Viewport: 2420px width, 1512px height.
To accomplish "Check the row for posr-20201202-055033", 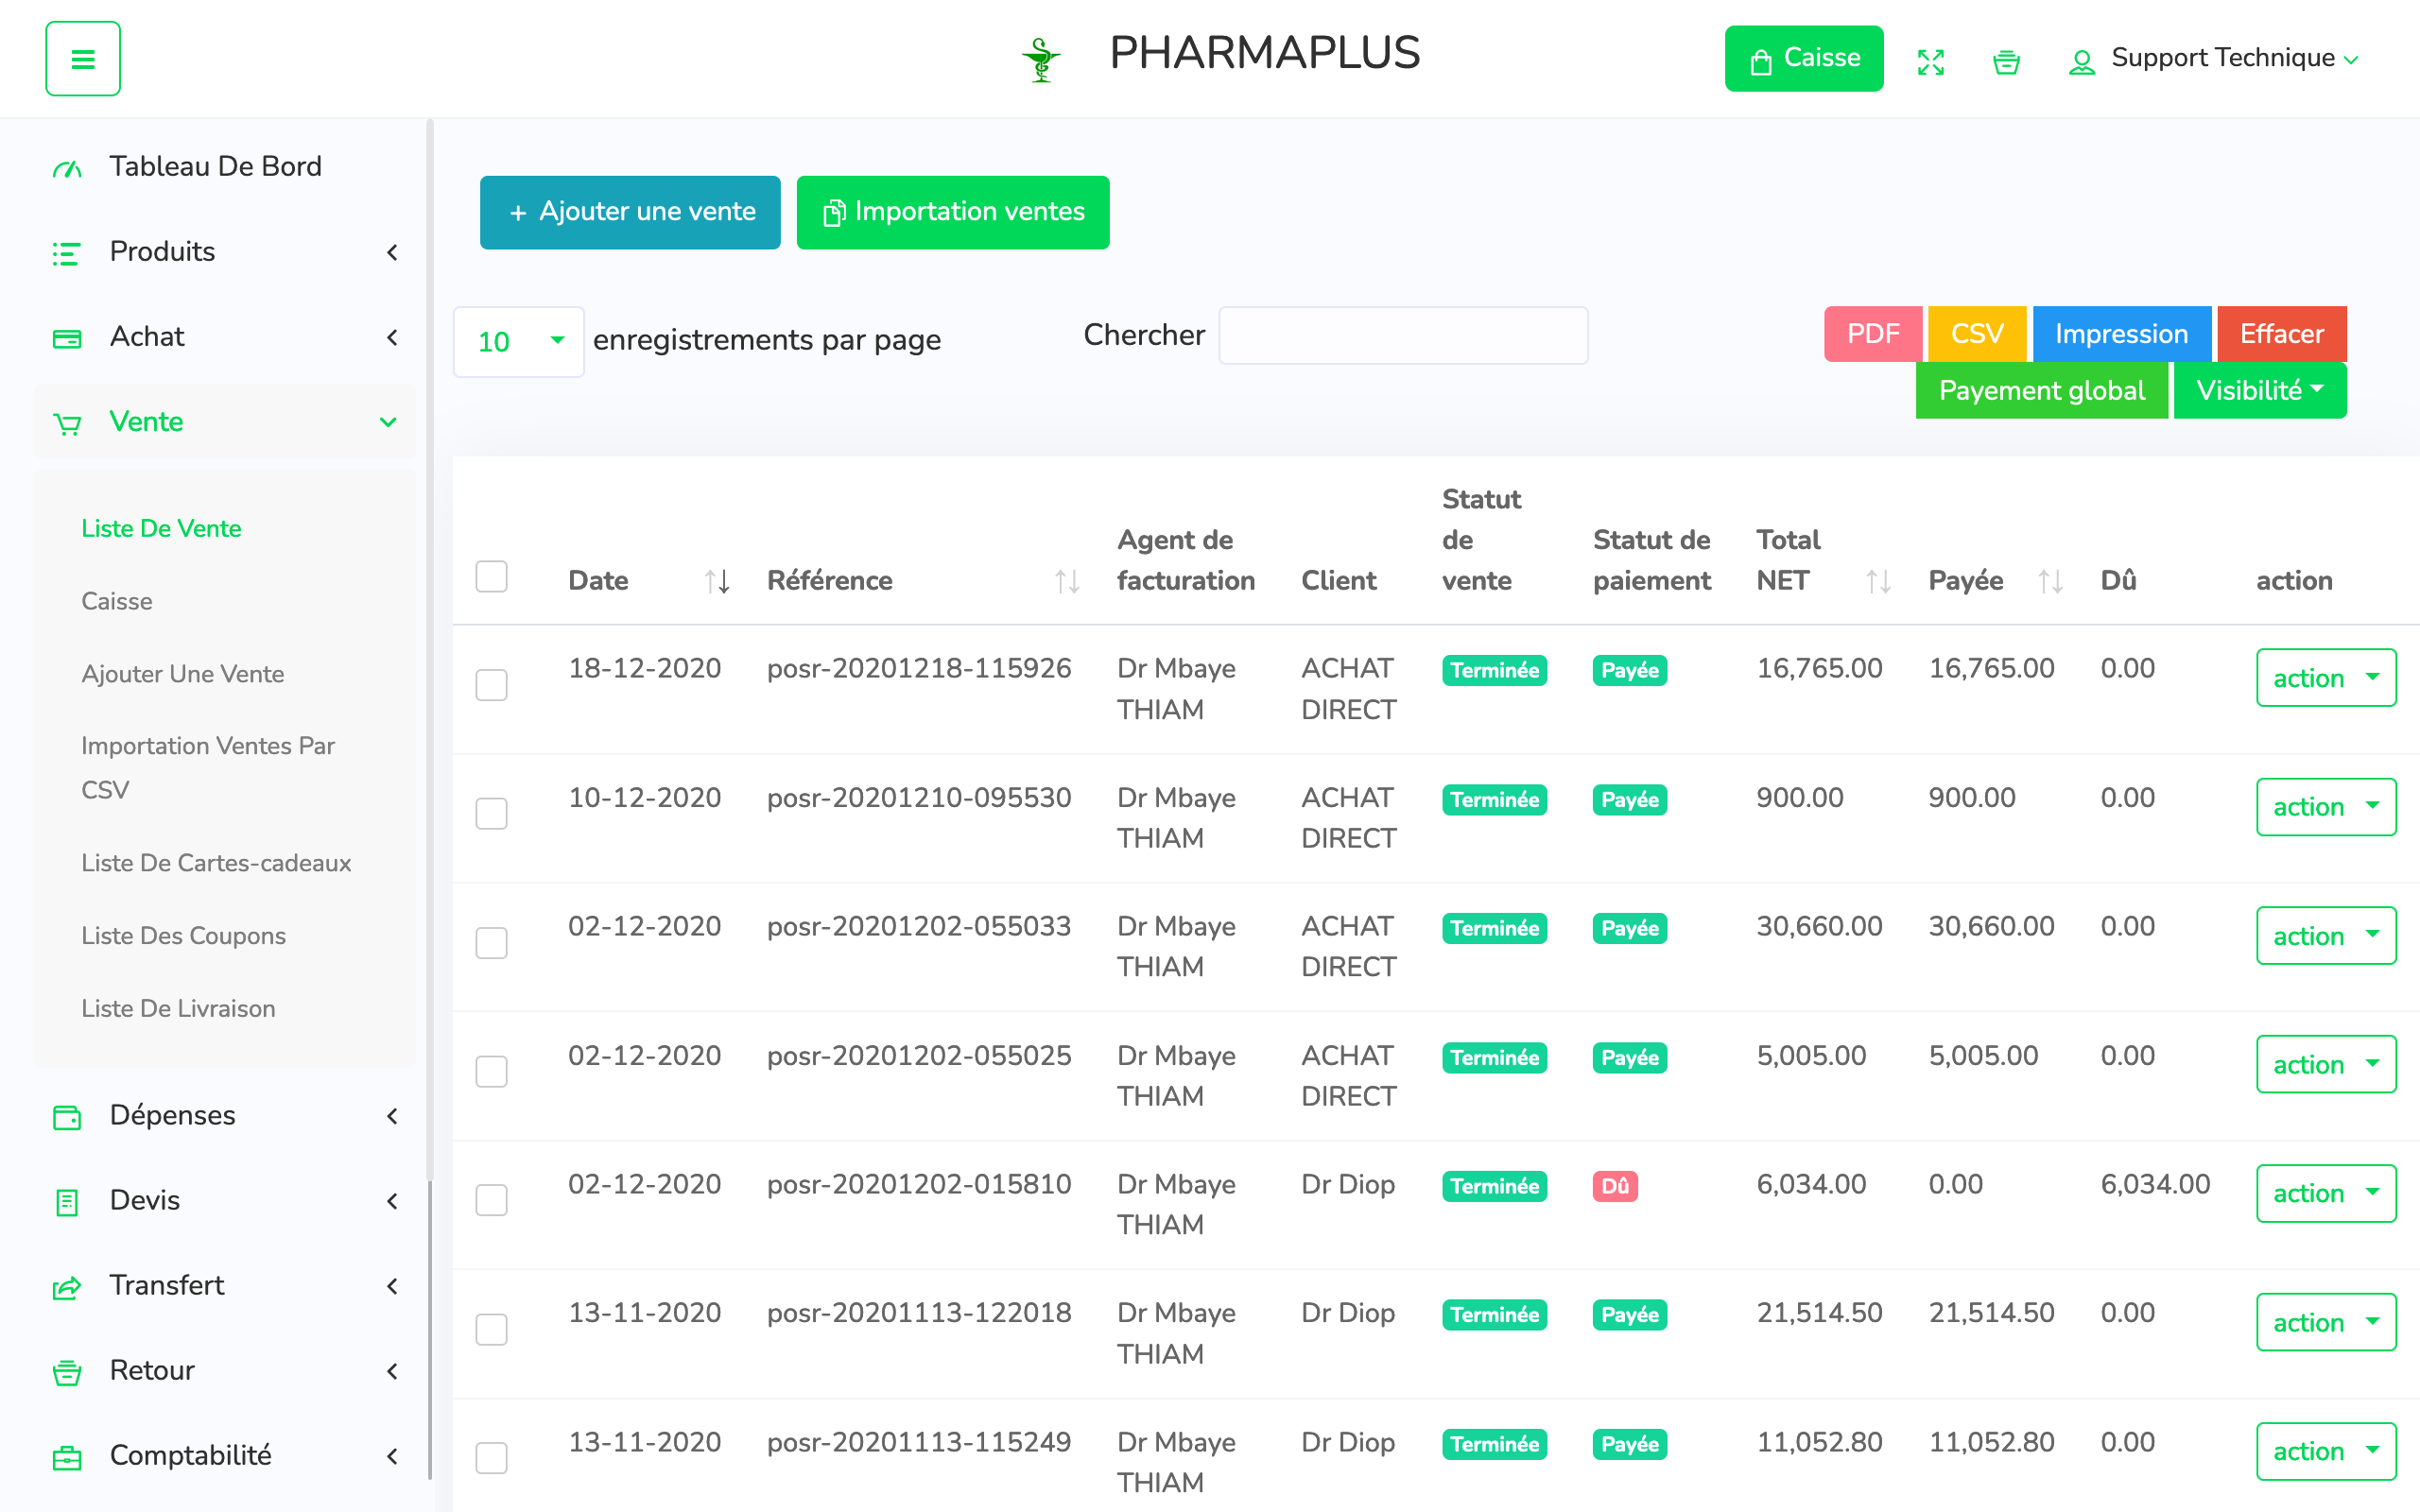I will [x=491, y=943].
